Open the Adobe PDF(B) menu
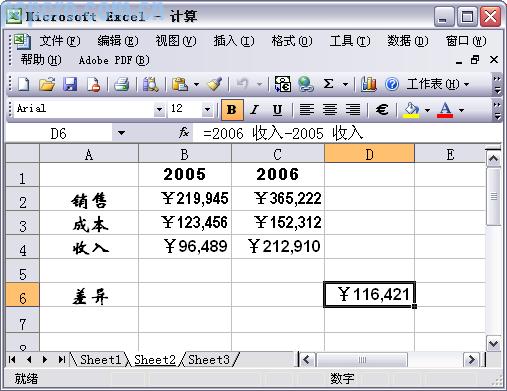The image size is (507, 391). click(114, 60)
